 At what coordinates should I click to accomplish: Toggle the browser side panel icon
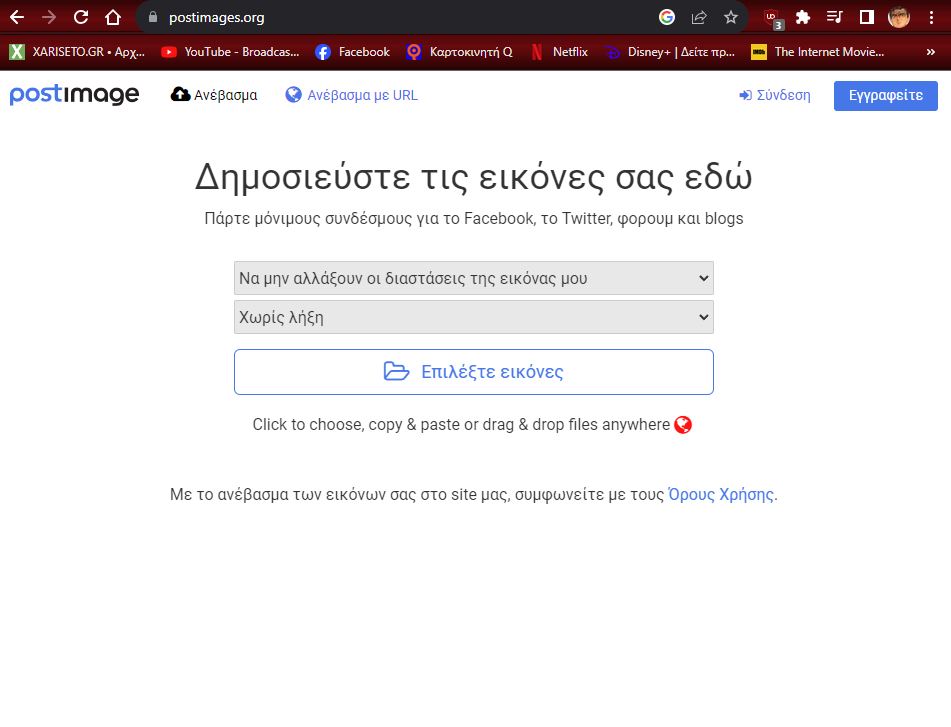coord(867,18)
